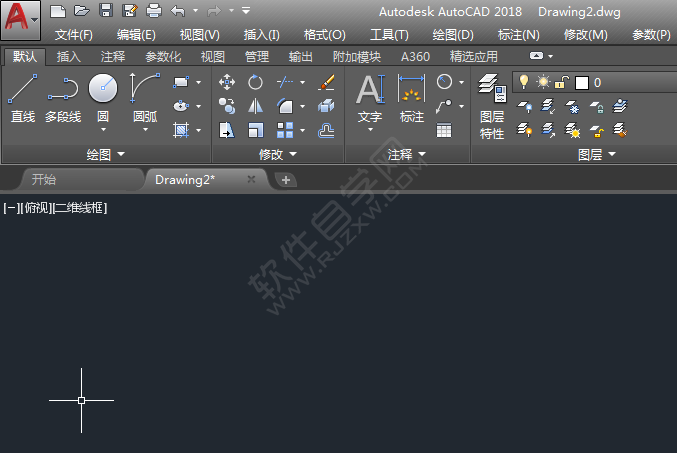
Task: Click the Mirror tool icon
Action: pyautogui.click(x=255, y=106)
